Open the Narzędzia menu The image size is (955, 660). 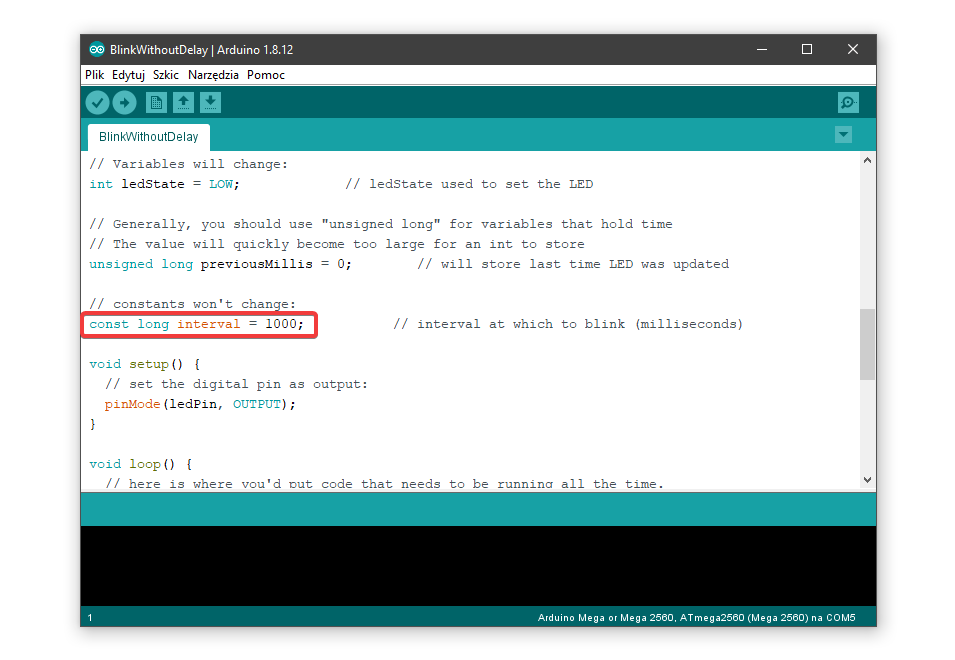click(x=213, y=75)
